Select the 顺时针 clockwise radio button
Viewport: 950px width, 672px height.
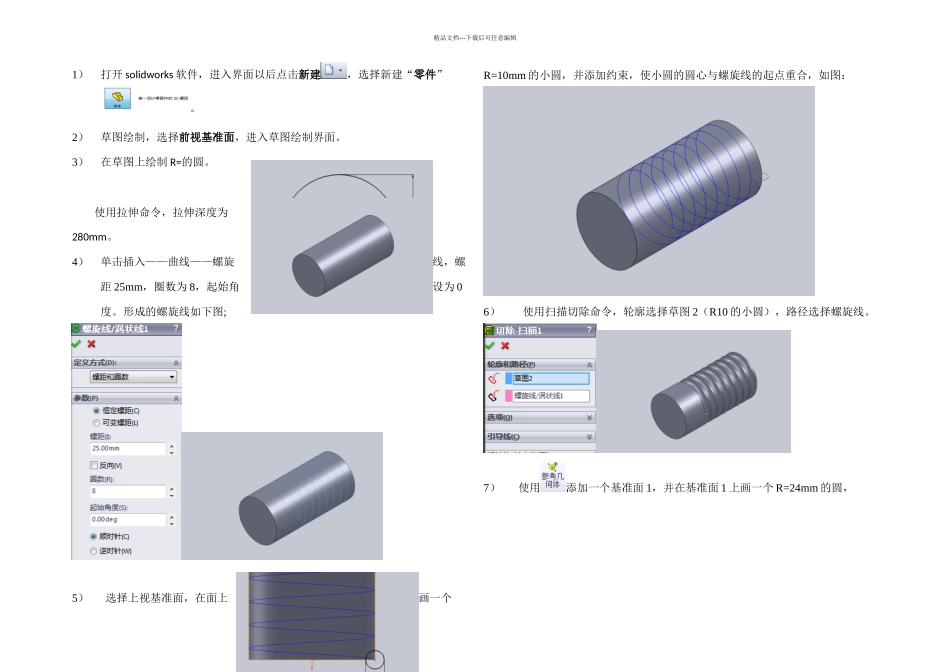pyautogui.click(x=93, y=536)
